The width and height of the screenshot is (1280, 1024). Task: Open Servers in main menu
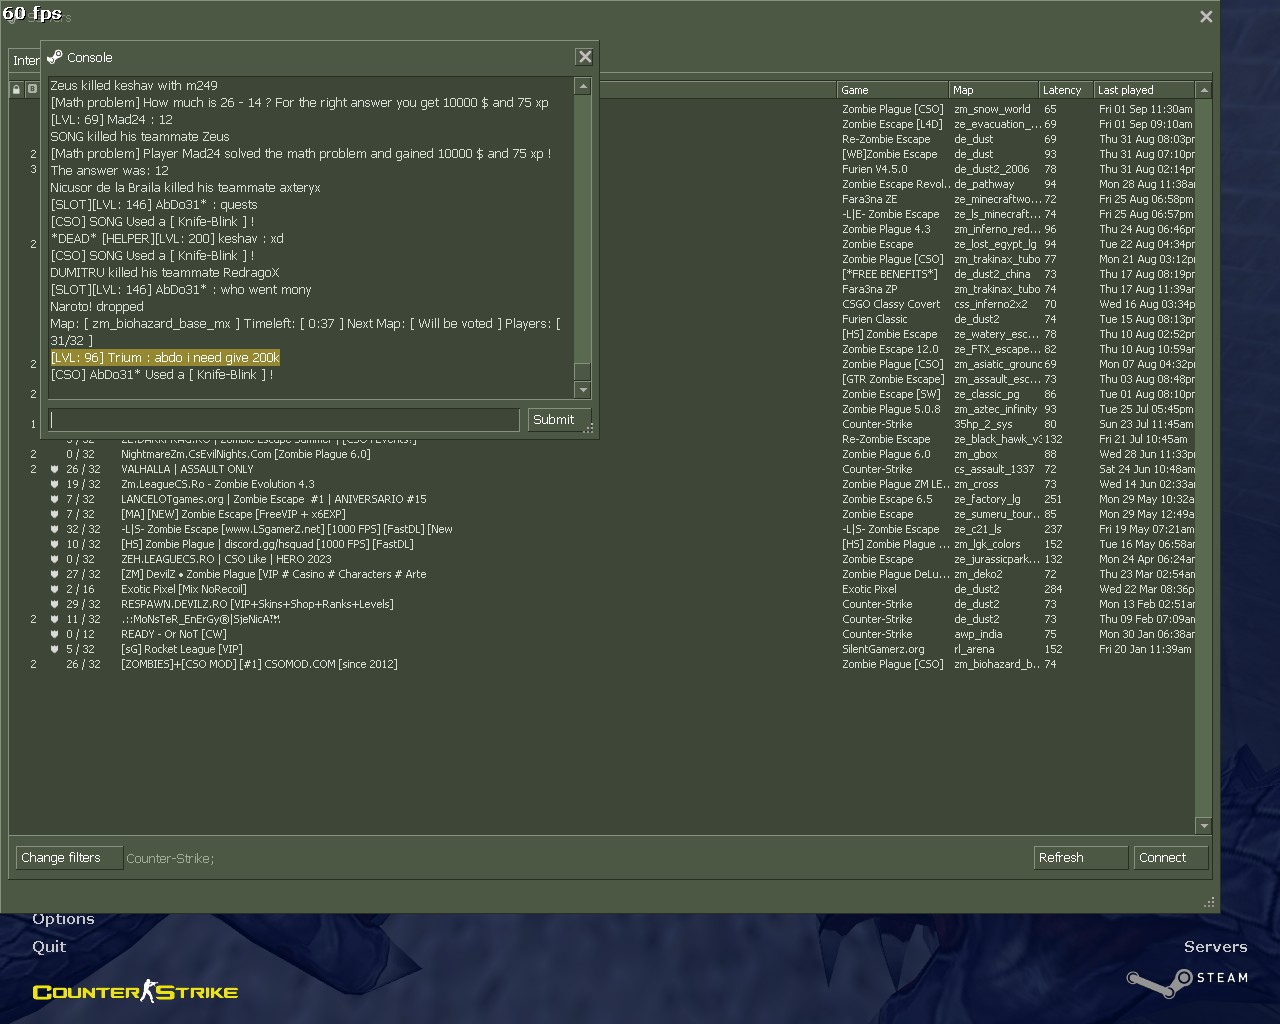(x=1215, y=946)
